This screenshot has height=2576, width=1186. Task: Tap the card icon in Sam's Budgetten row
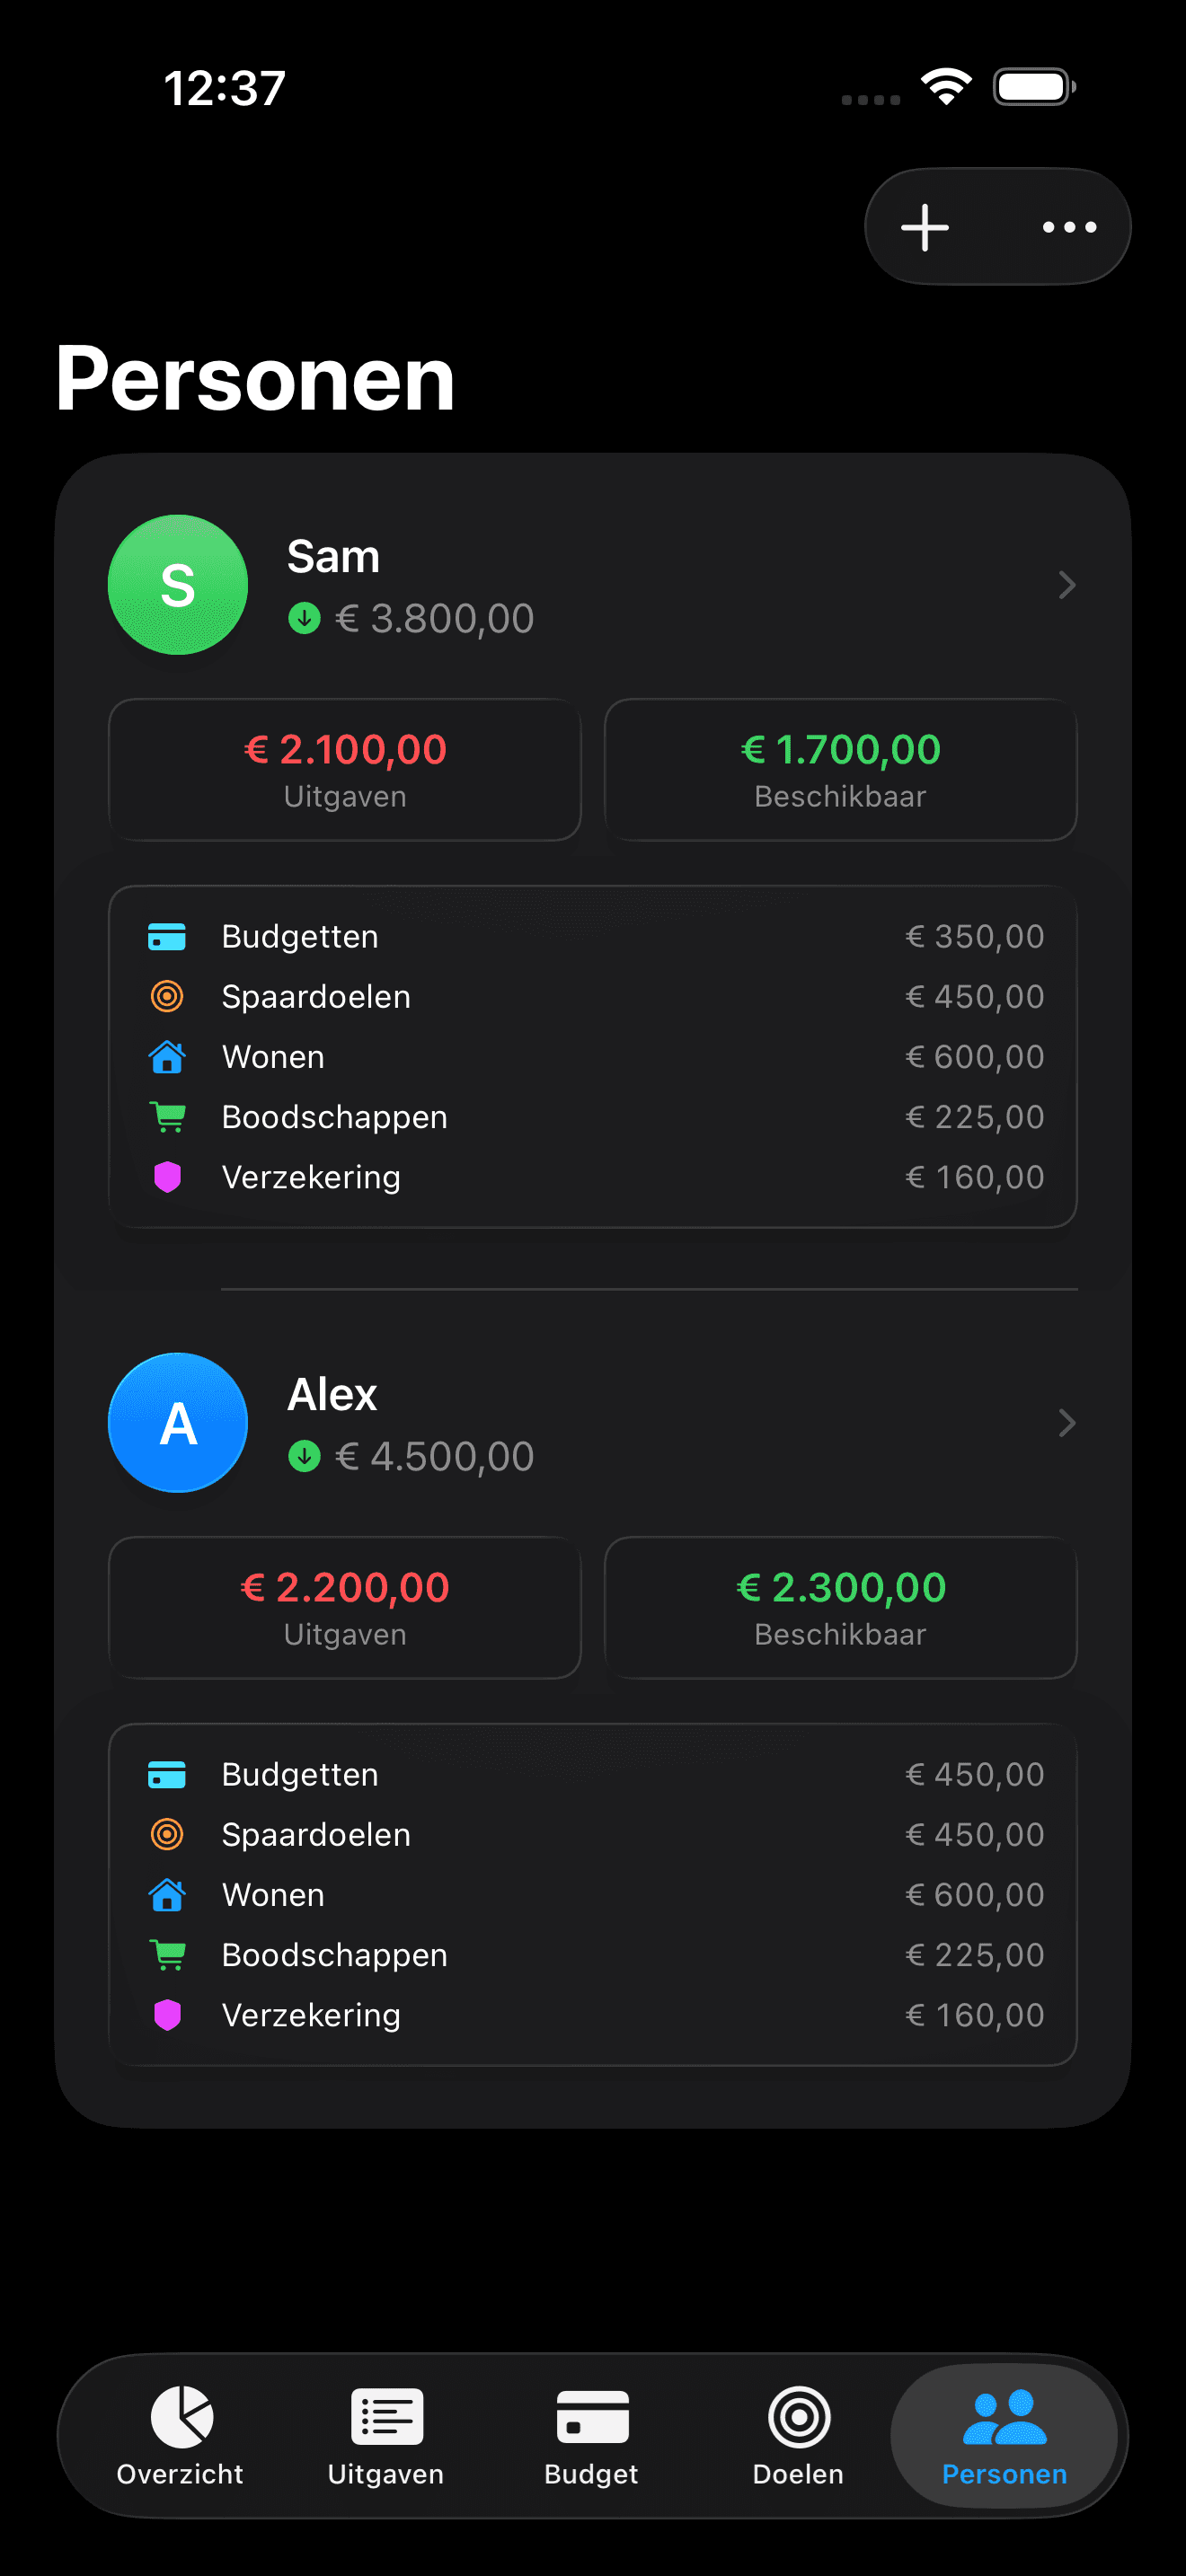167,937
